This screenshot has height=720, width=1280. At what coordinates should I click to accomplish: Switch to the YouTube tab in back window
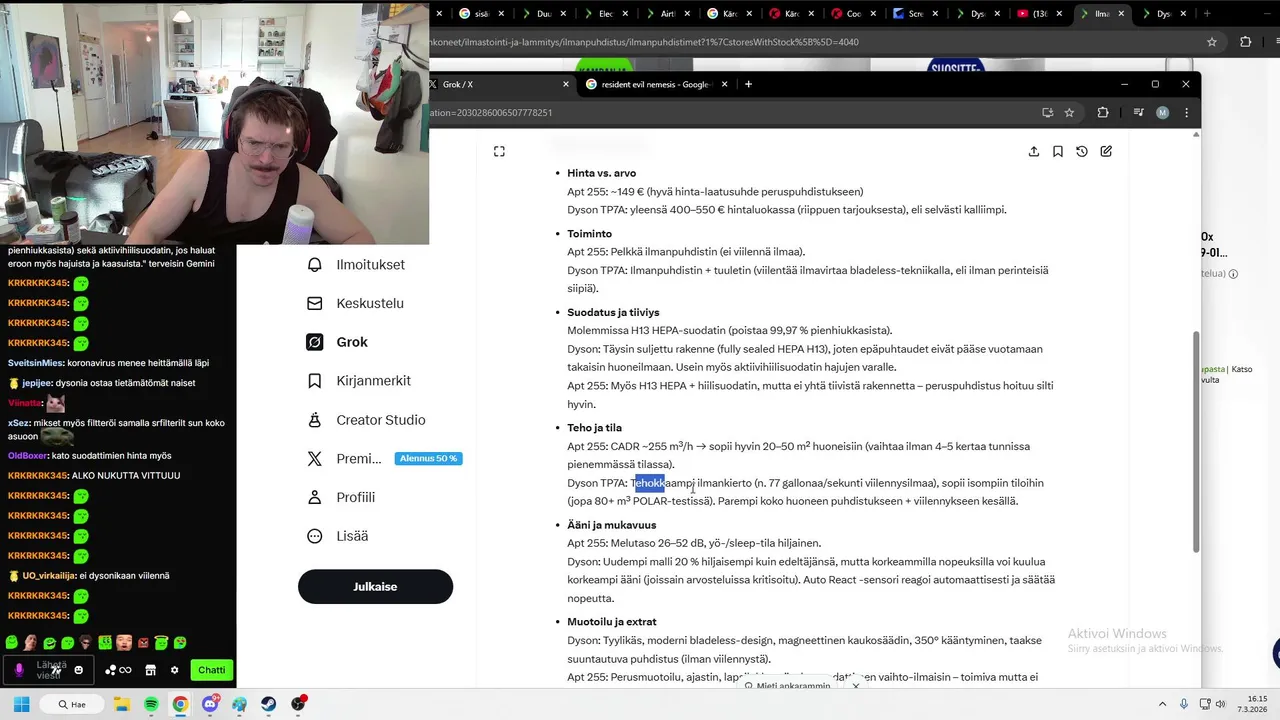coord(1038,14)
